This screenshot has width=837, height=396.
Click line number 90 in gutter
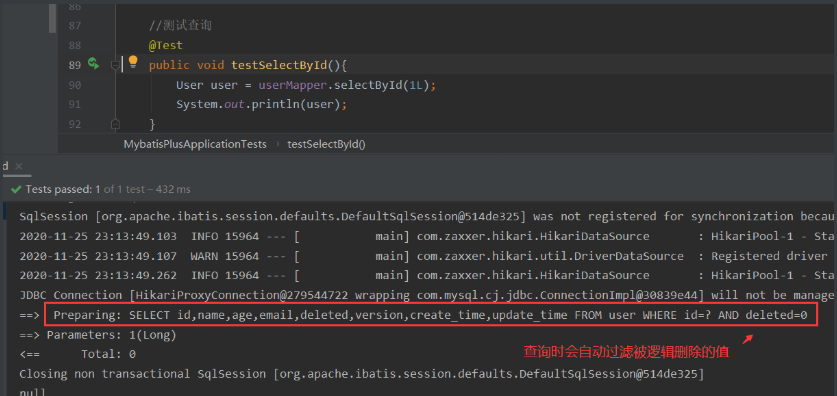75,85
